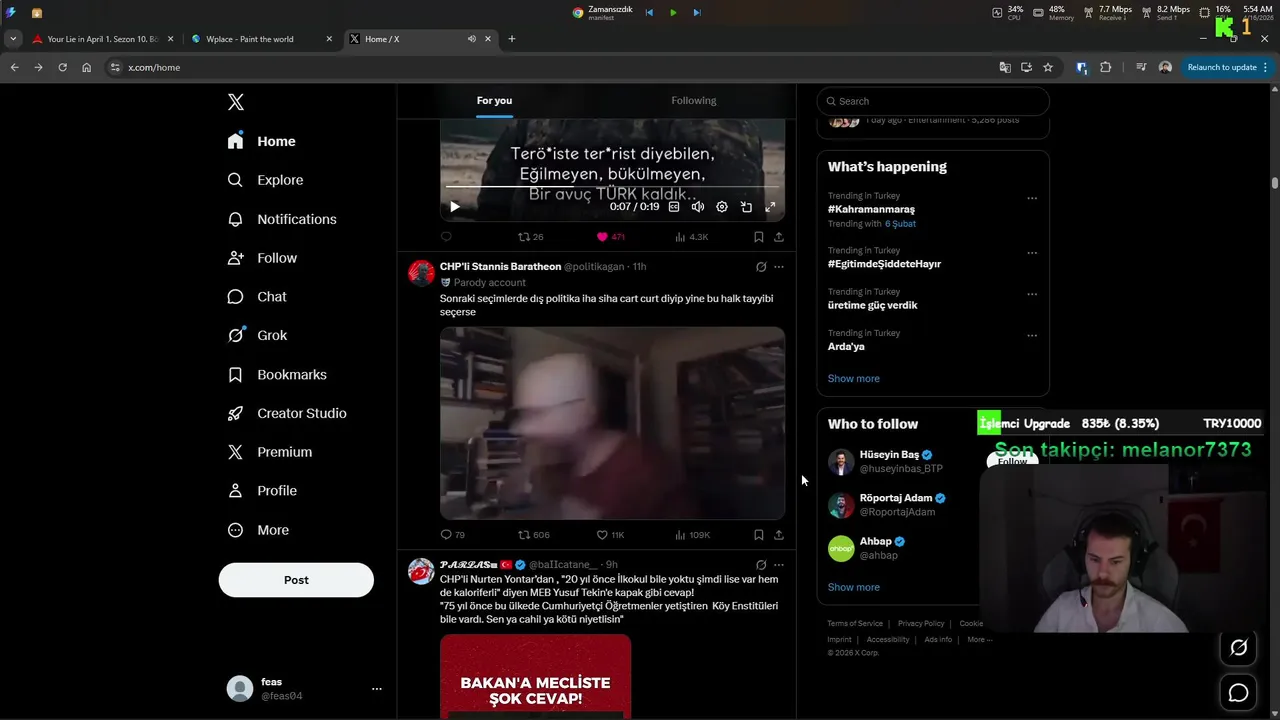Go to Home in sidebar
Screen dimensions: 1280x720
(262, 141)
